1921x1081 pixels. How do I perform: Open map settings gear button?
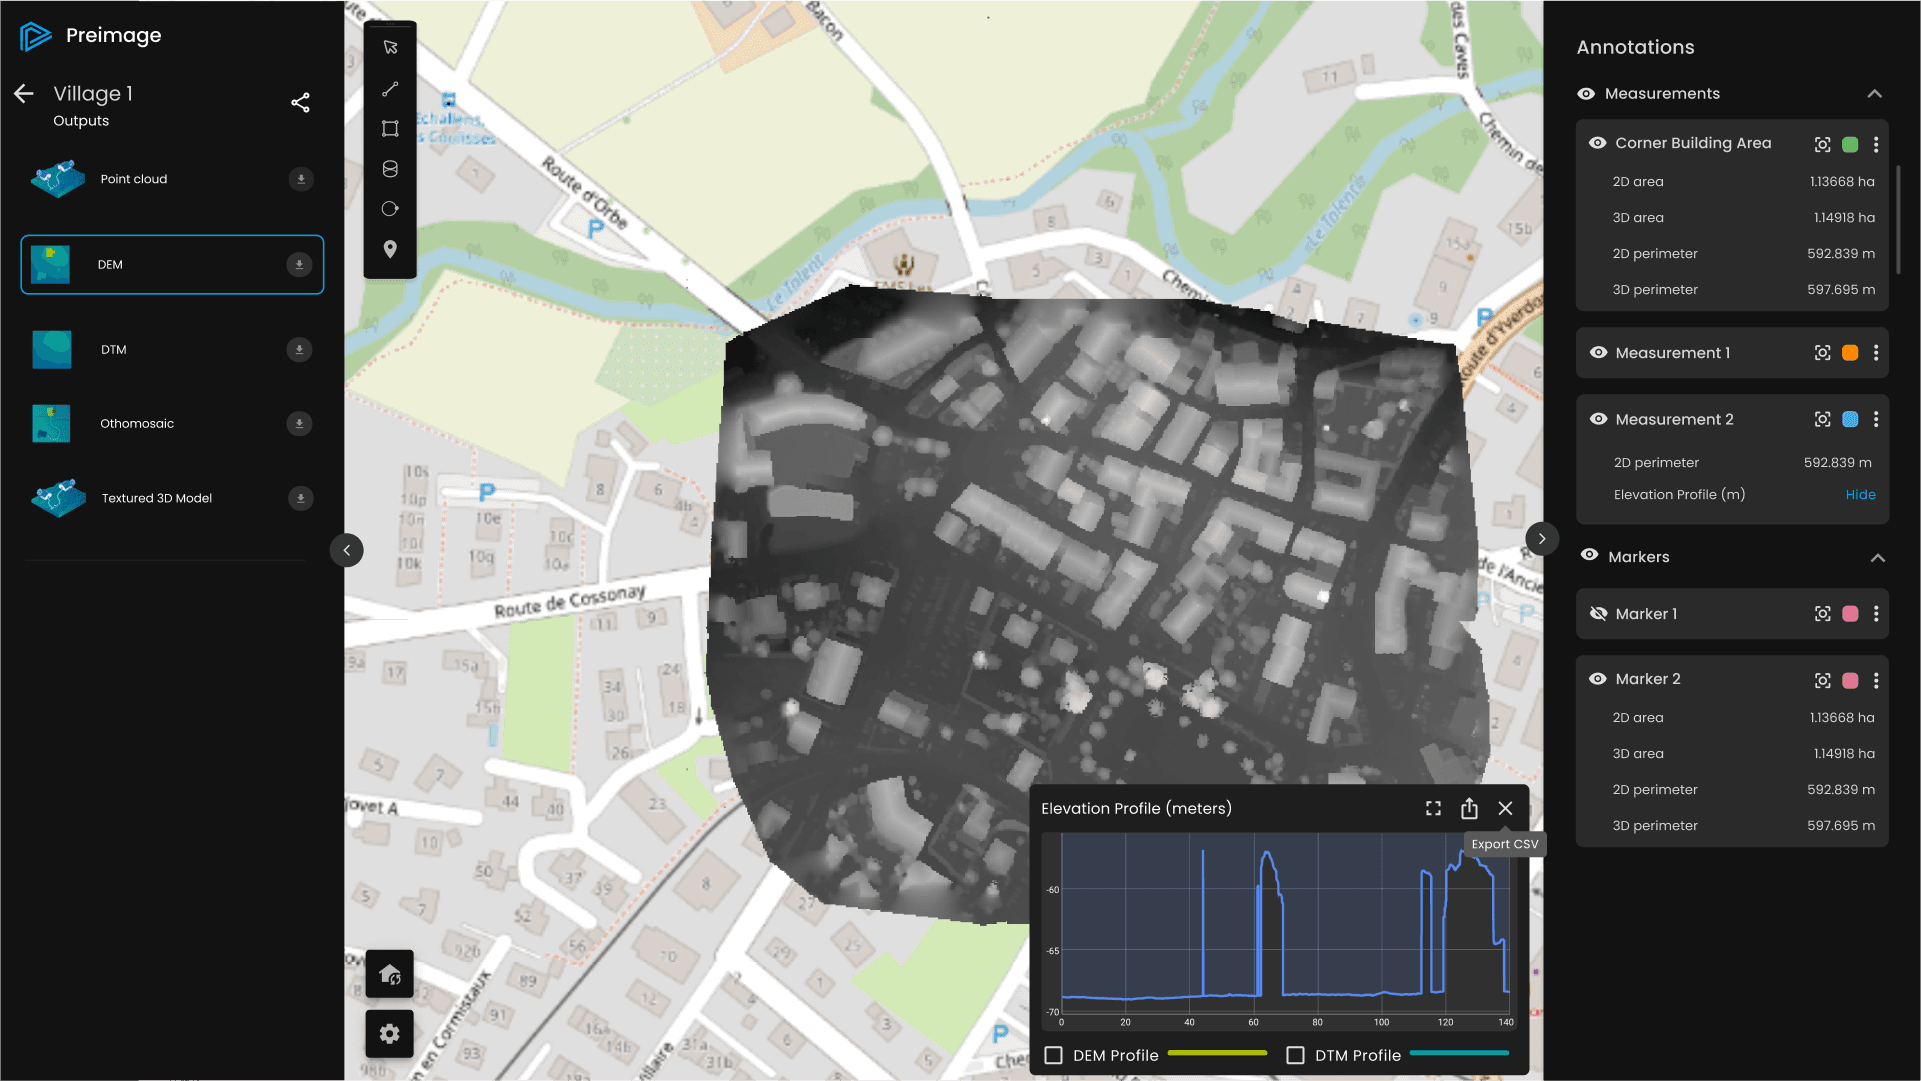[x=389, y=1034]
